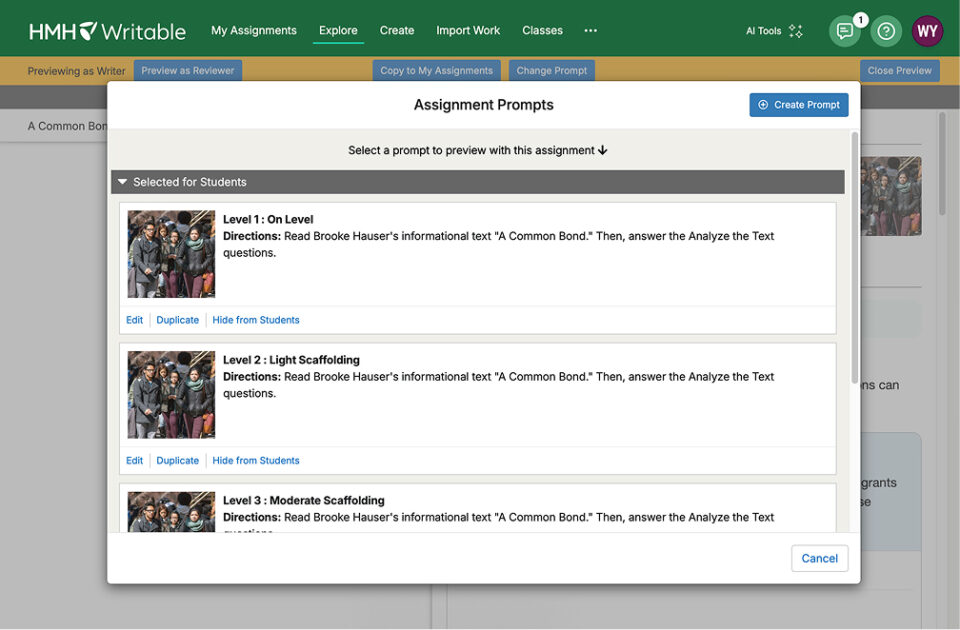Open the WY user avatar menu

(927, 31)
